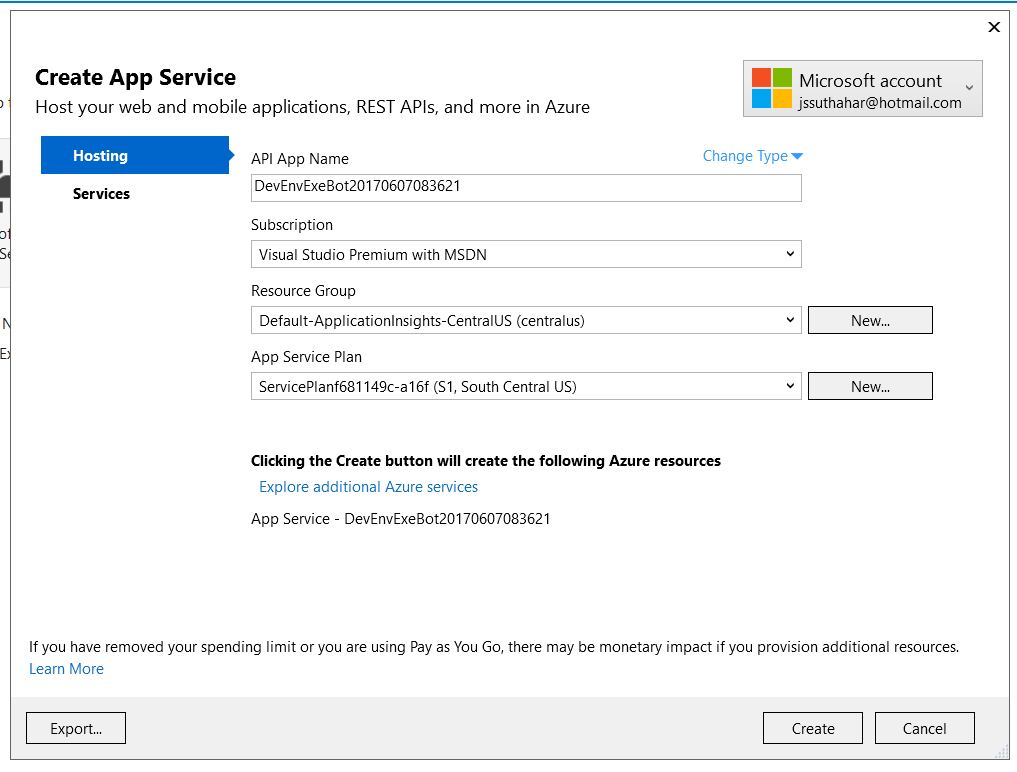
Task: Click the dialog resize grip corner
Action: (x=1002, y=753)
